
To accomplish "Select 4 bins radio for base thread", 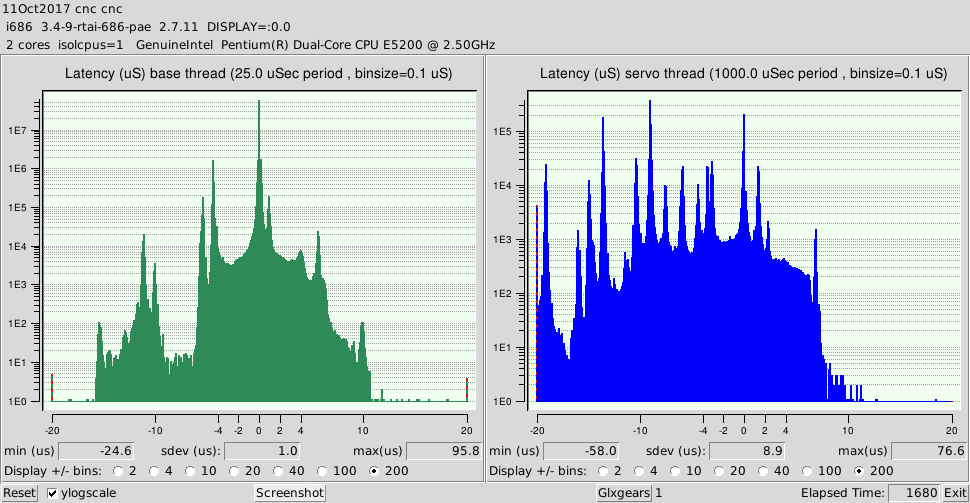I will pos(154,471).
